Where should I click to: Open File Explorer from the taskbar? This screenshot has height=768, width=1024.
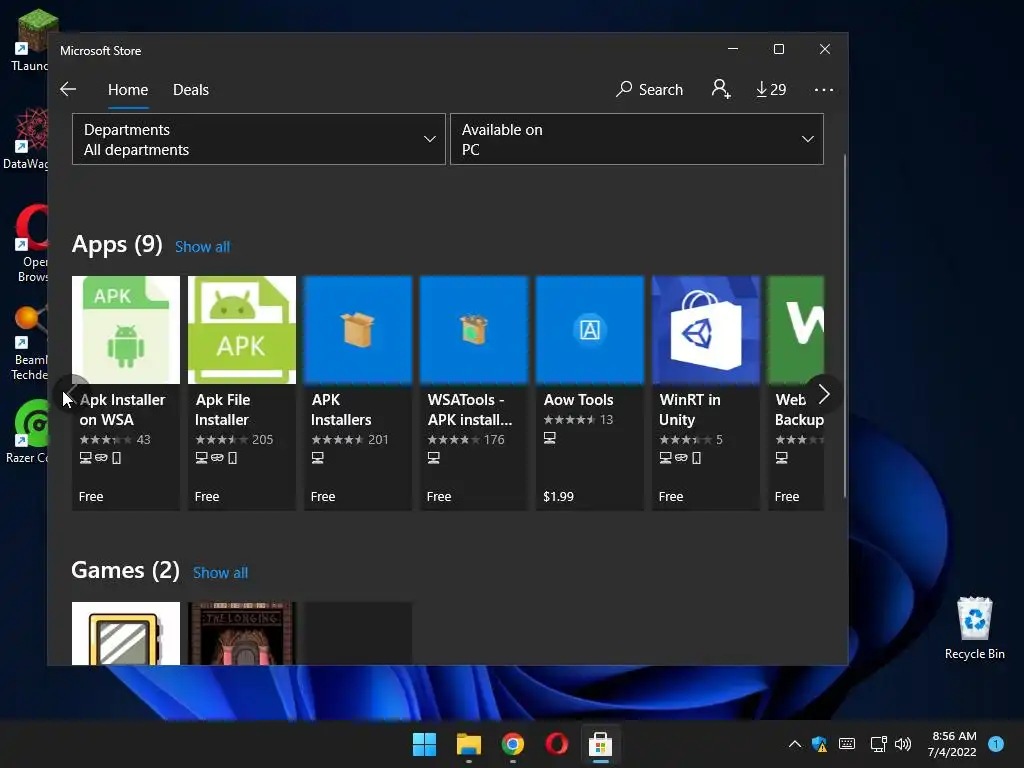(x=469, y=744)
